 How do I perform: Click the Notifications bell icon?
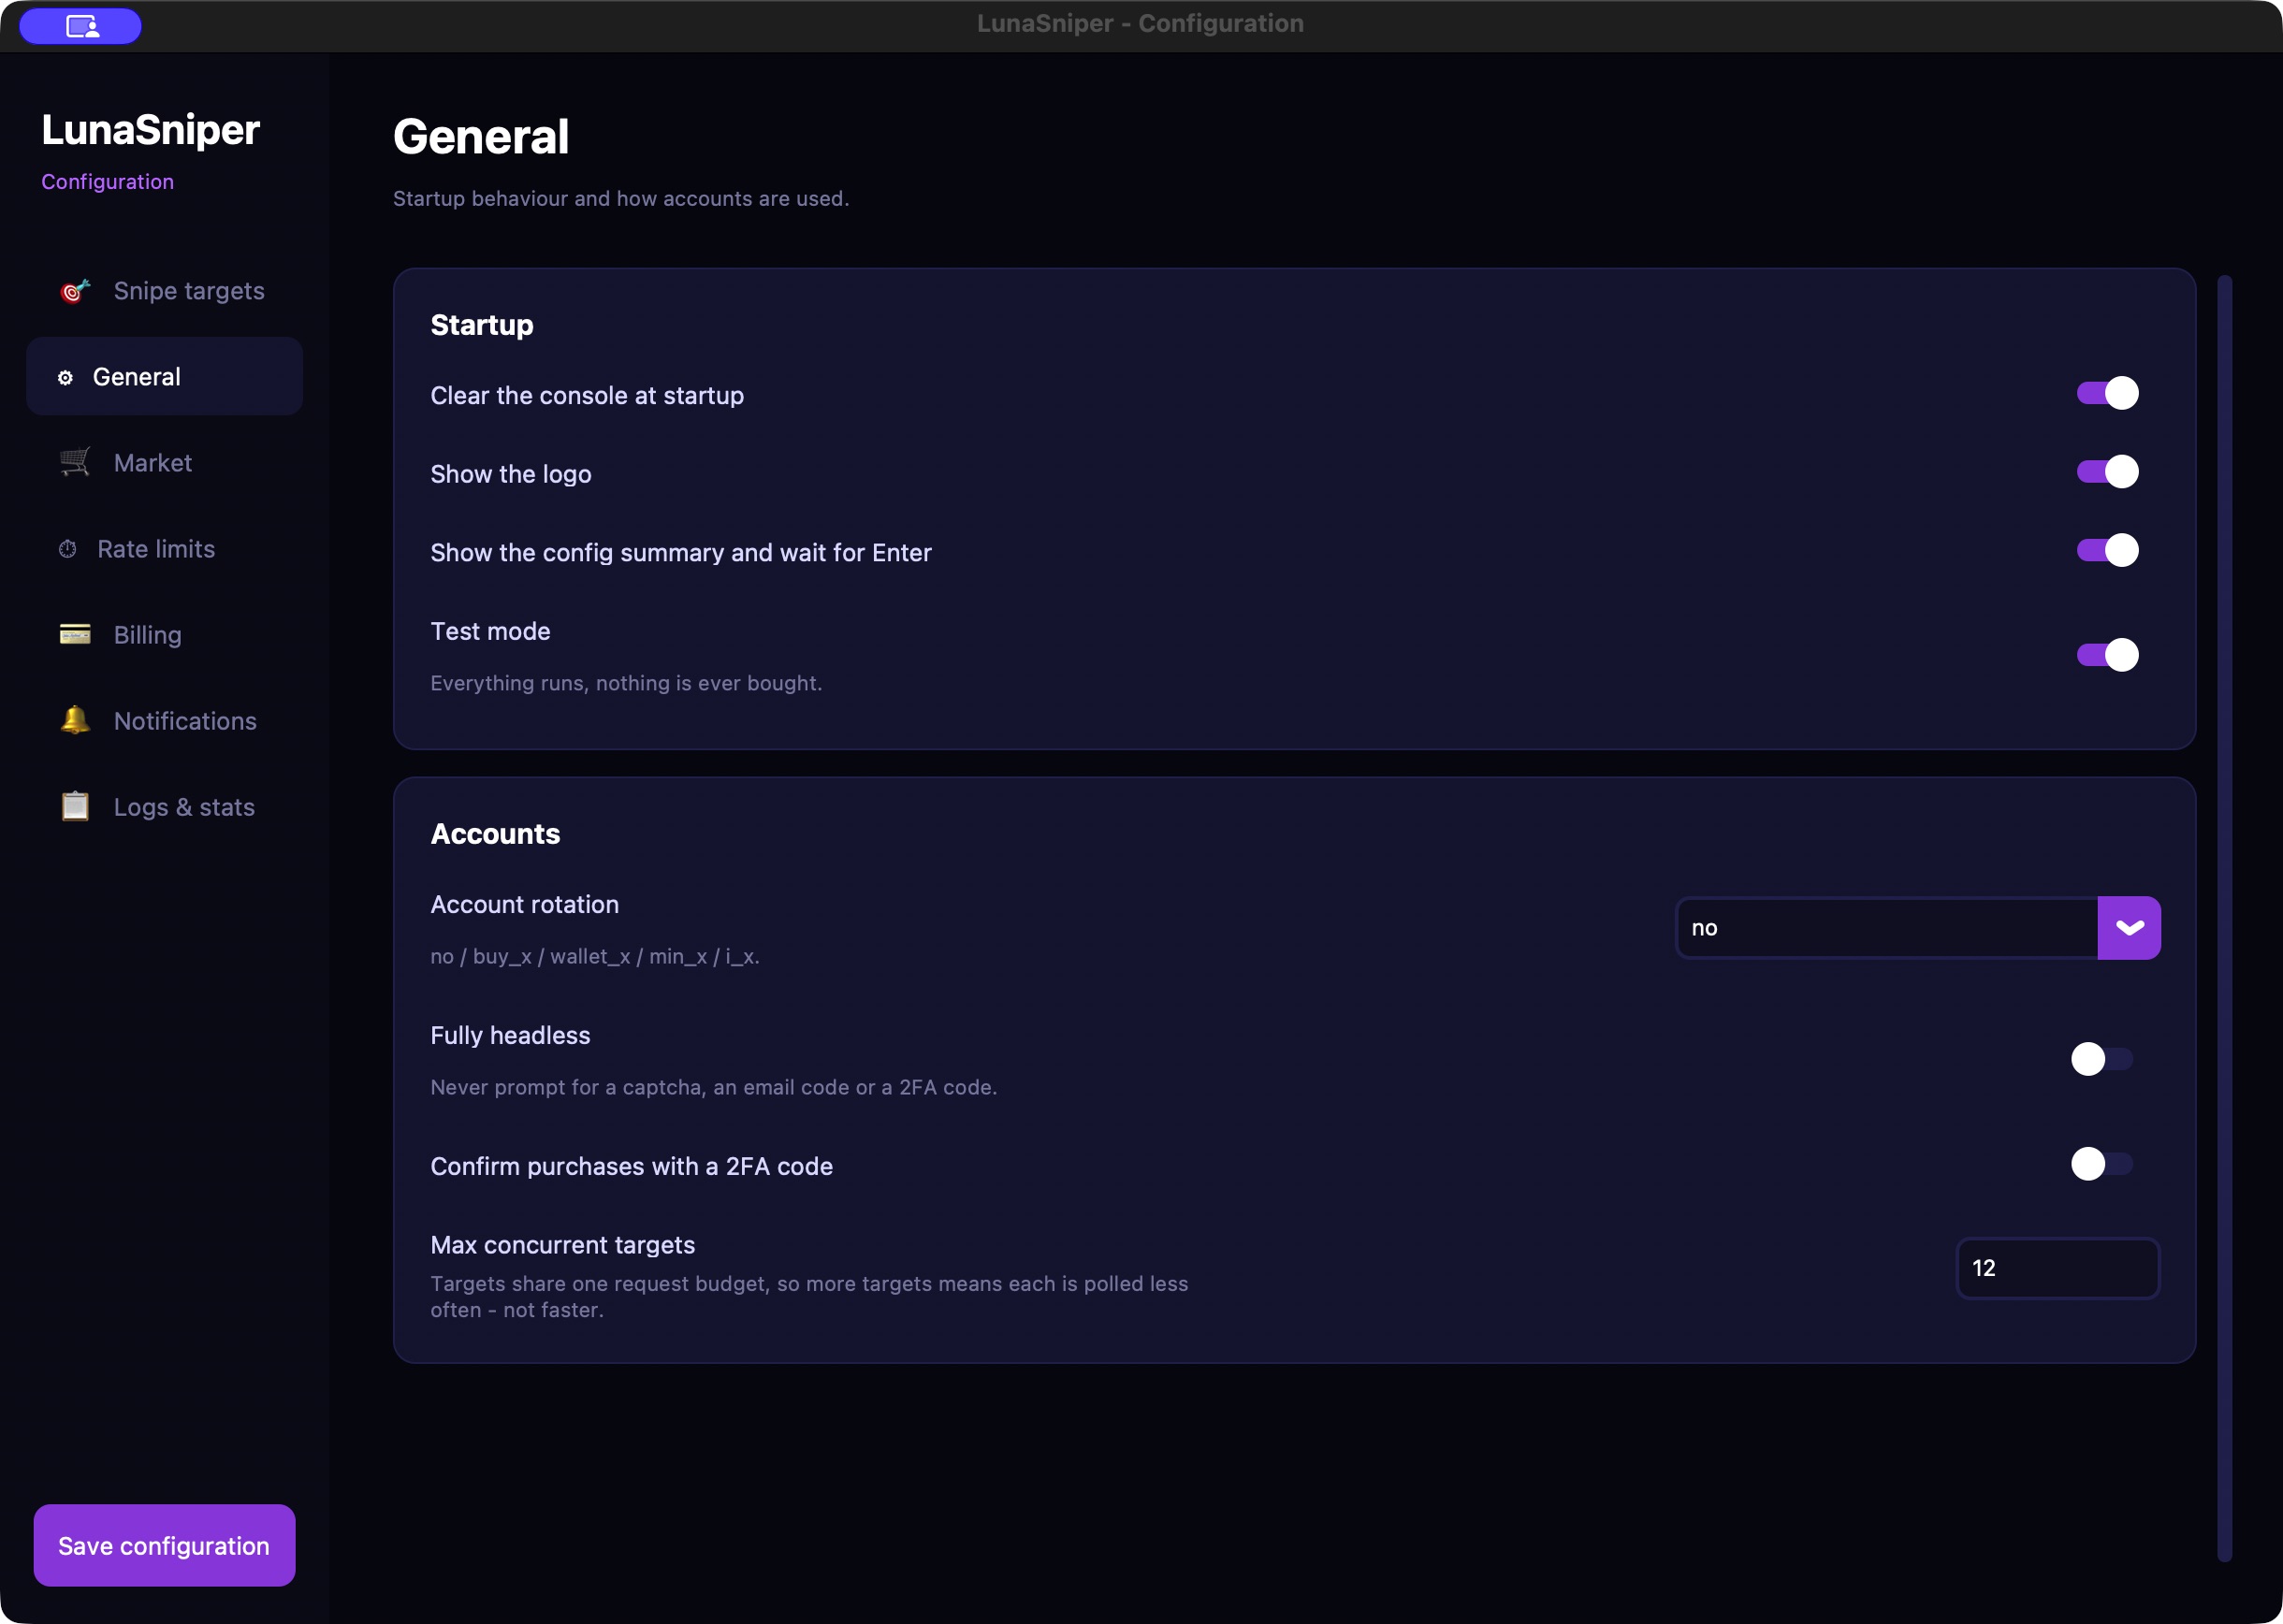pyautogui.click(x=75, y=721)
